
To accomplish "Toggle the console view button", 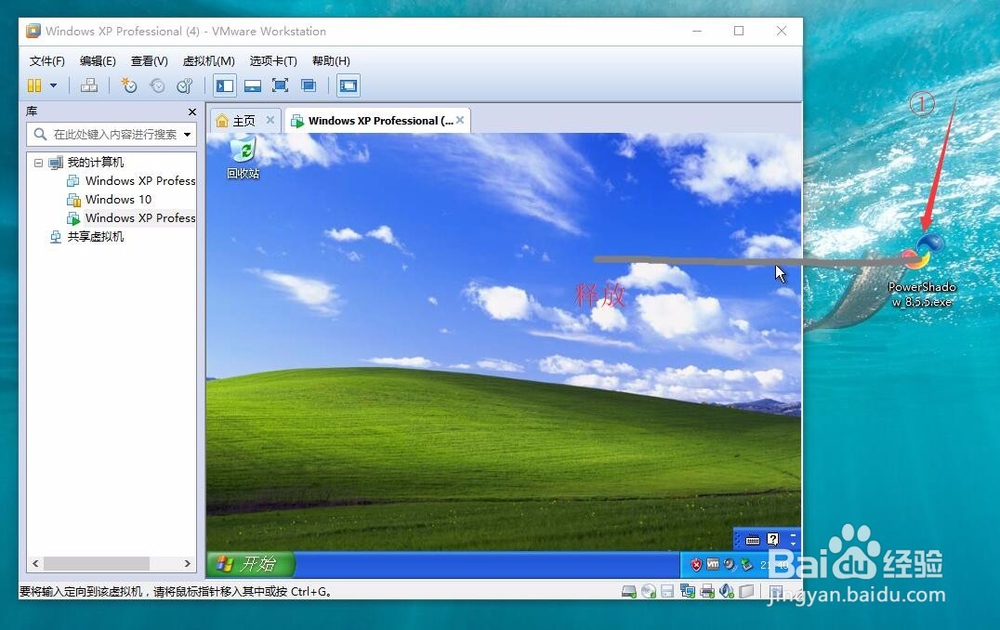I will tap(348, 85).
